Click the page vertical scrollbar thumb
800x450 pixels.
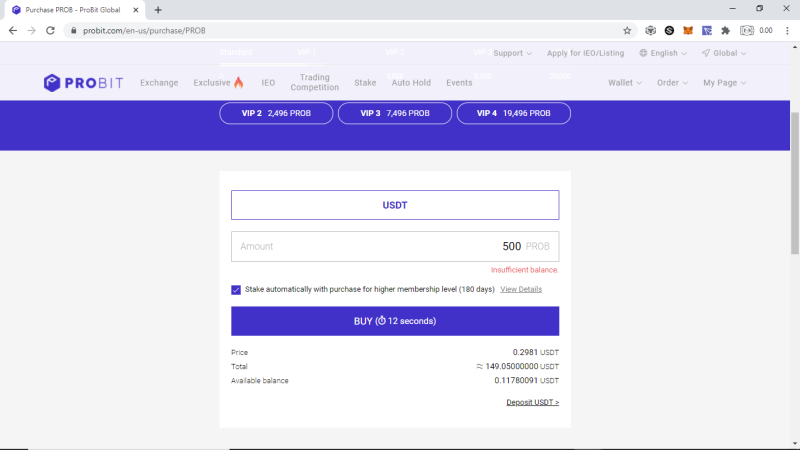795,183
